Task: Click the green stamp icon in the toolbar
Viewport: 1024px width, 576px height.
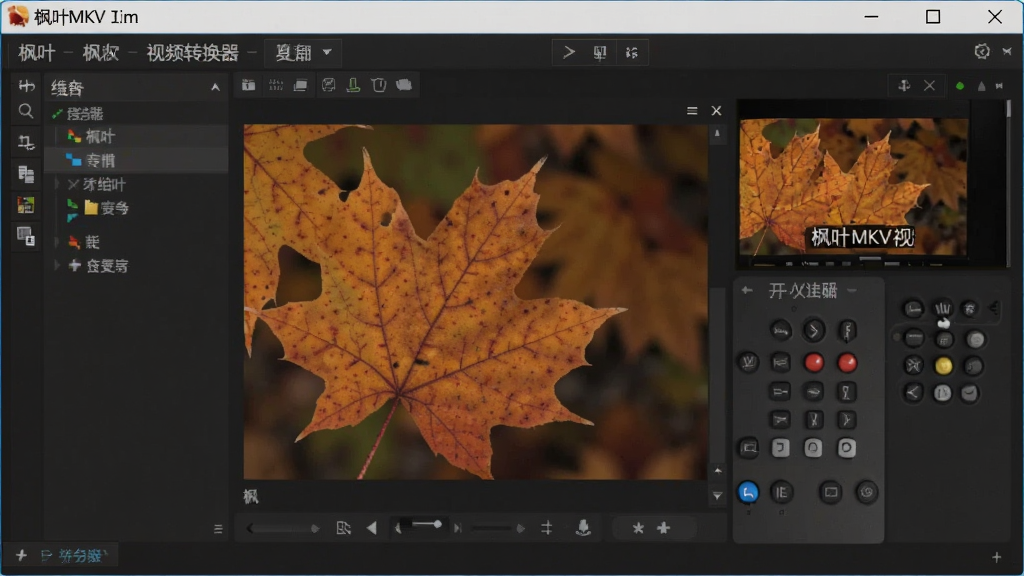Action: click(x=353, y=85)
